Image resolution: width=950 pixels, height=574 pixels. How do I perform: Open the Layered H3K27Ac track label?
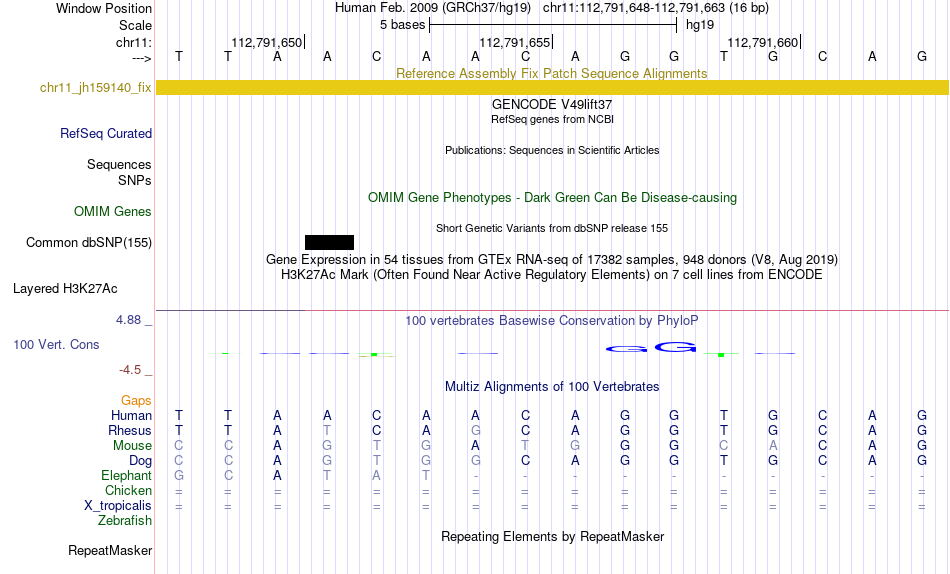(65, 289)
